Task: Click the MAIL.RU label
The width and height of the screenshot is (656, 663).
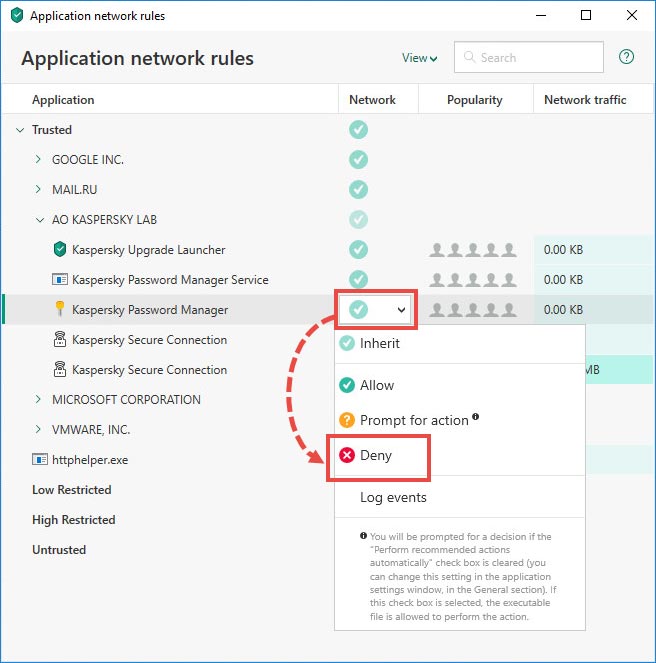Action: tap(74, 189)
